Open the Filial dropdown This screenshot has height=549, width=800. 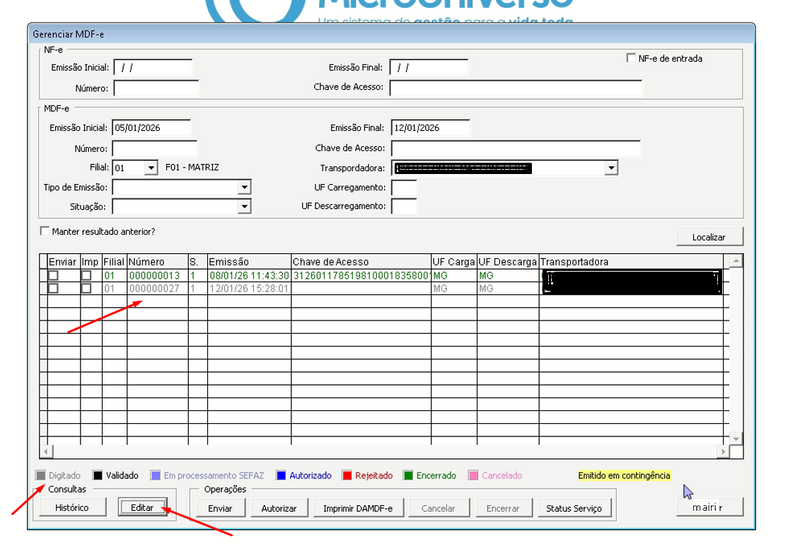[150, 168]
